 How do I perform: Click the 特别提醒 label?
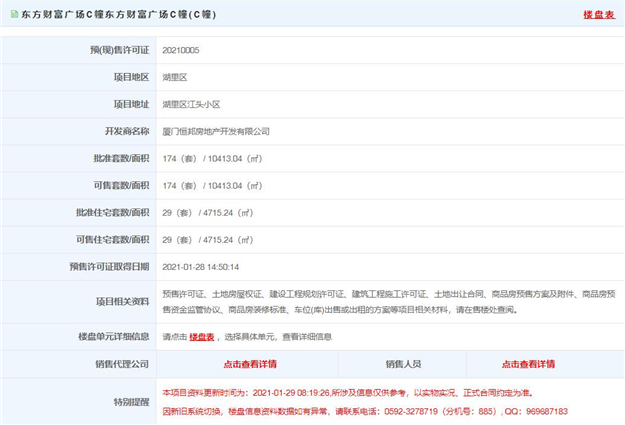point(132,402)
